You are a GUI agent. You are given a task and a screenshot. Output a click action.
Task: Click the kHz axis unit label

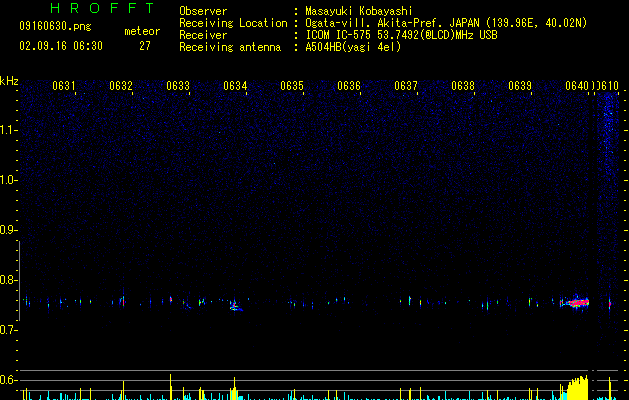(x=9, y=81)
